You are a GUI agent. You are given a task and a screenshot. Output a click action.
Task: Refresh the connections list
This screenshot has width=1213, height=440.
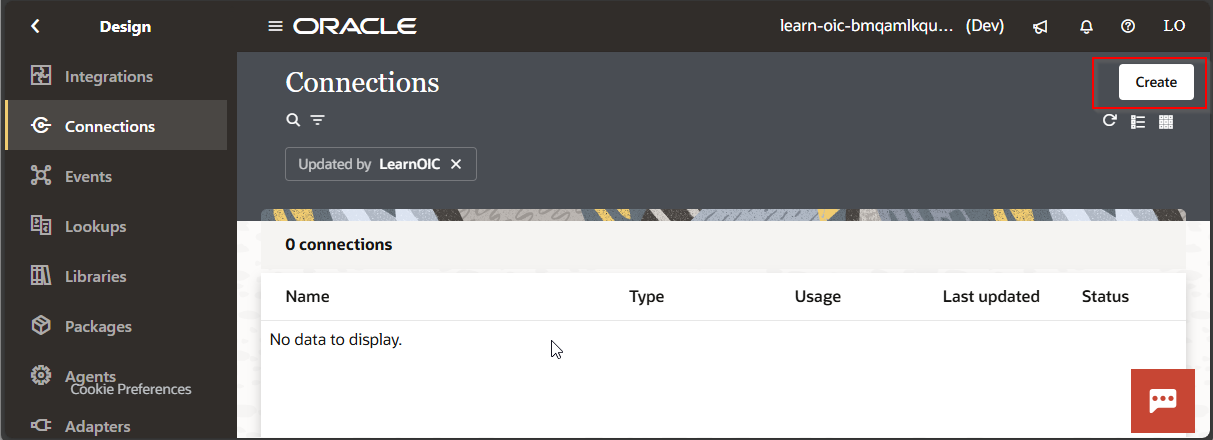point(1109,121)
